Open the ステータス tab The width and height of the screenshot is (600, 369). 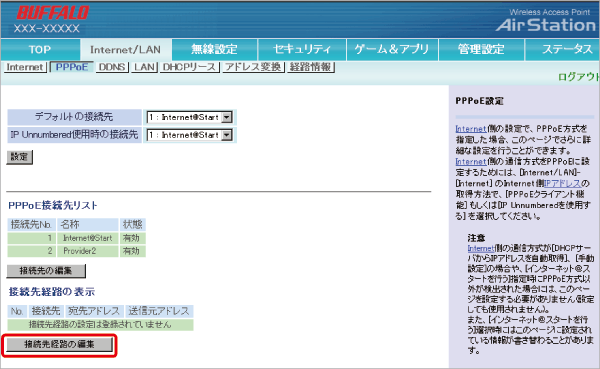click(x=562, y=49)
